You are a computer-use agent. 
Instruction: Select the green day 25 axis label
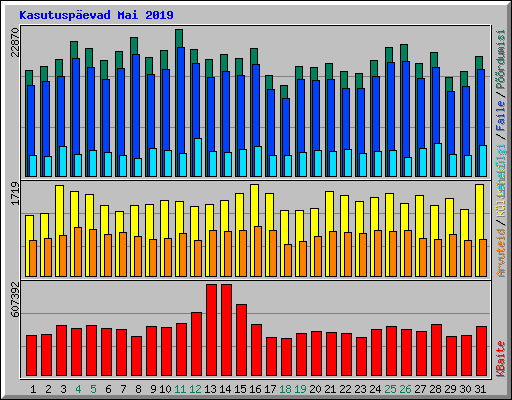pos(390,389)
